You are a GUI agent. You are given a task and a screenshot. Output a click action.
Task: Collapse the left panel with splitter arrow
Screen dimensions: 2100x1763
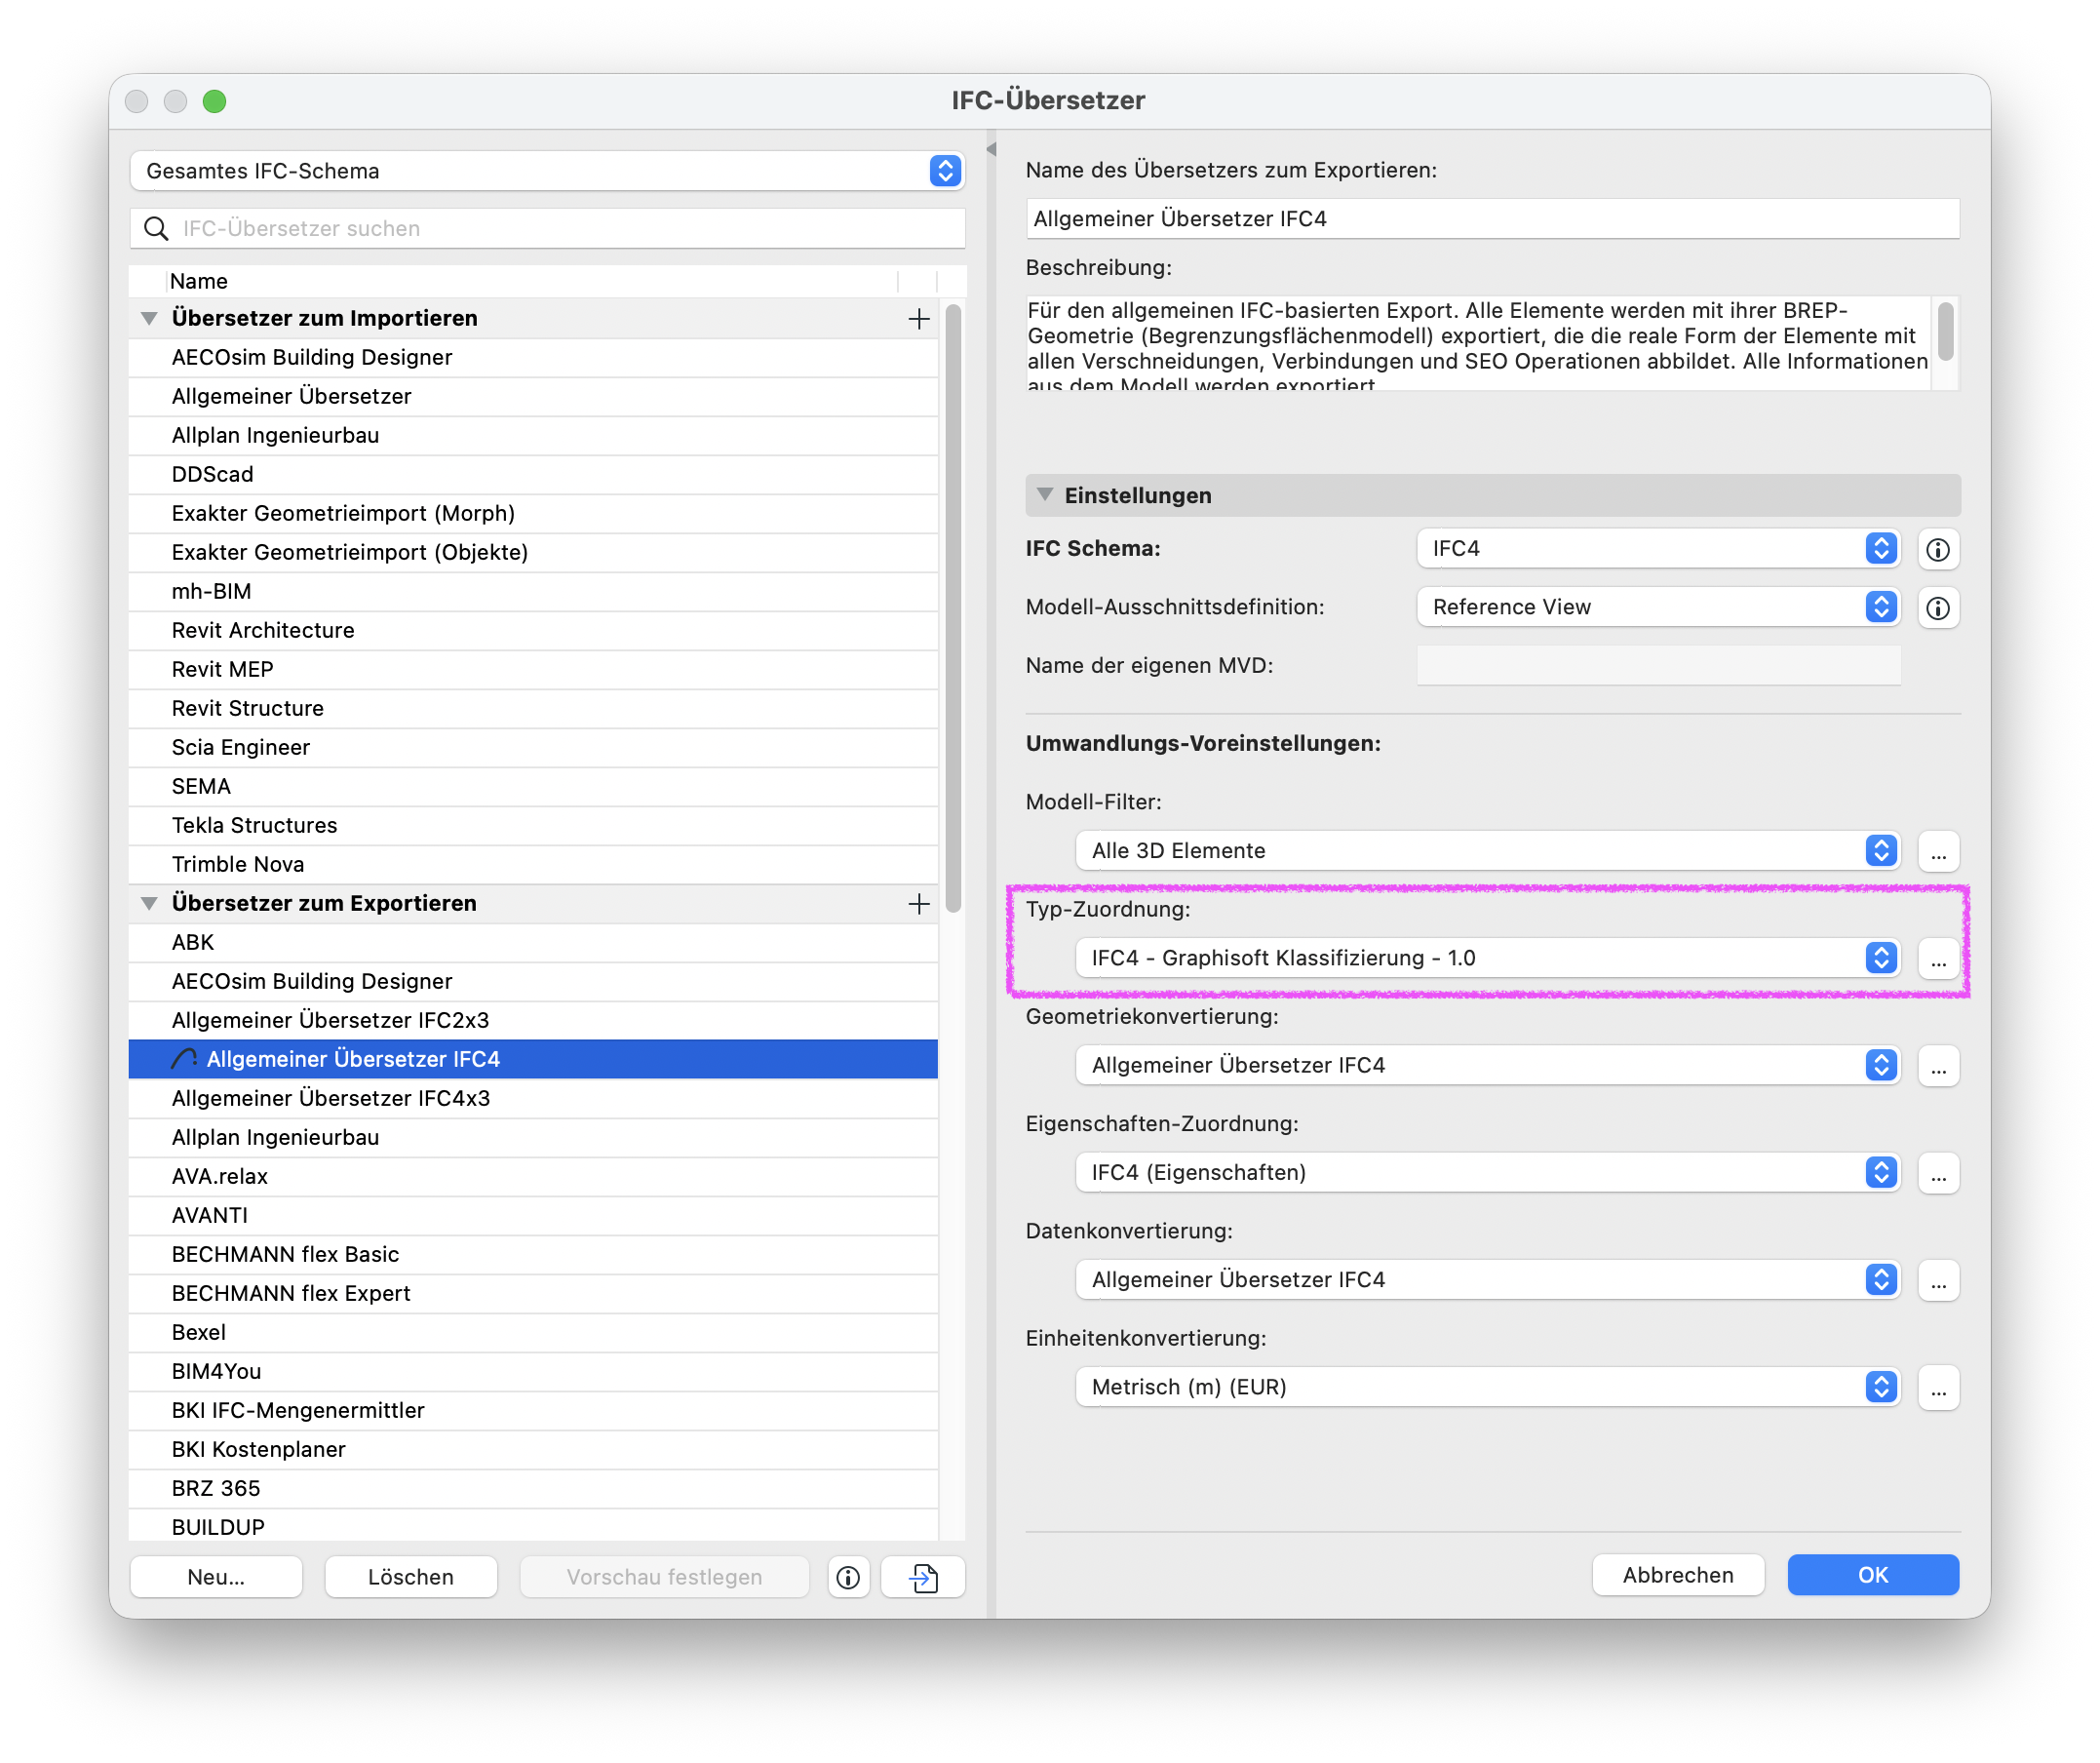pyautogui.click(x=991, y=150)
